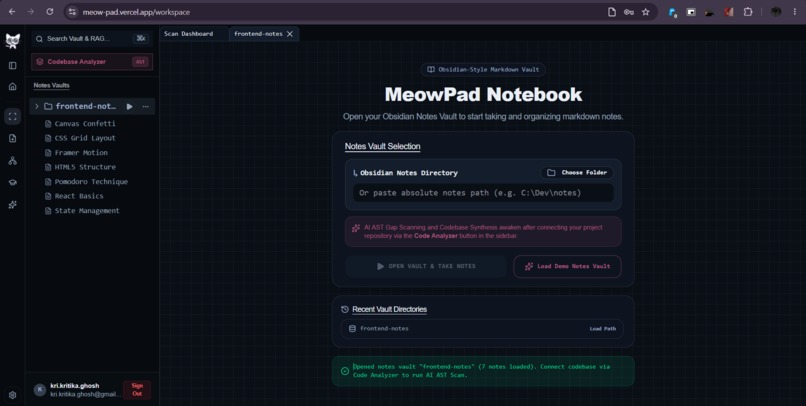Screen dimensions: 806x406
Task: Click the folder icon in Choose Folder
Action: (551, 173)
